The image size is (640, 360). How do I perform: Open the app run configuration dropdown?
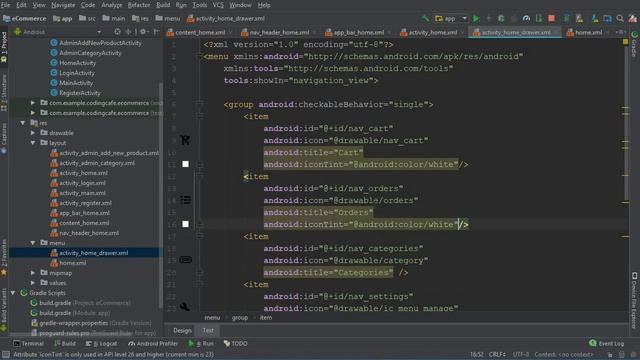(451, 18)
